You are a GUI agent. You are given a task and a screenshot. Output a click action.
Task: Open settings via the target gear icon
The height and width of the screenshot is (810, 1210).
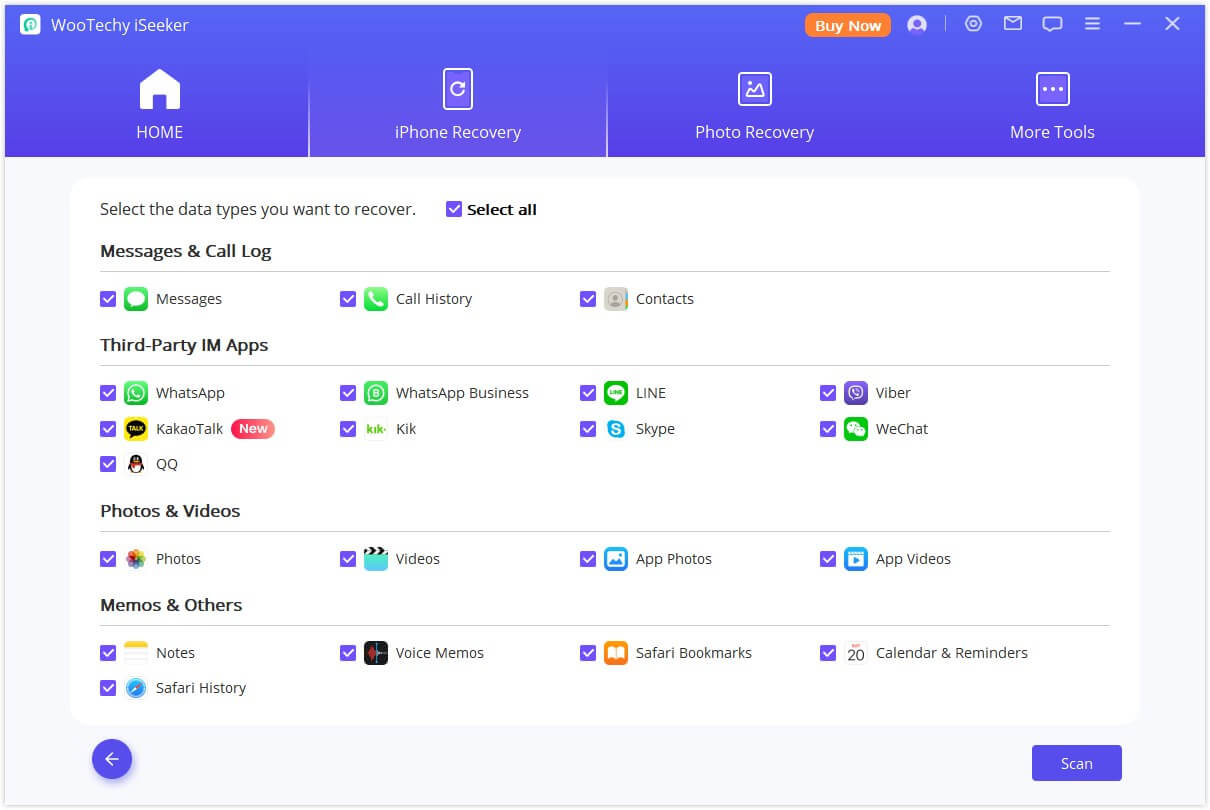[973, 24]
